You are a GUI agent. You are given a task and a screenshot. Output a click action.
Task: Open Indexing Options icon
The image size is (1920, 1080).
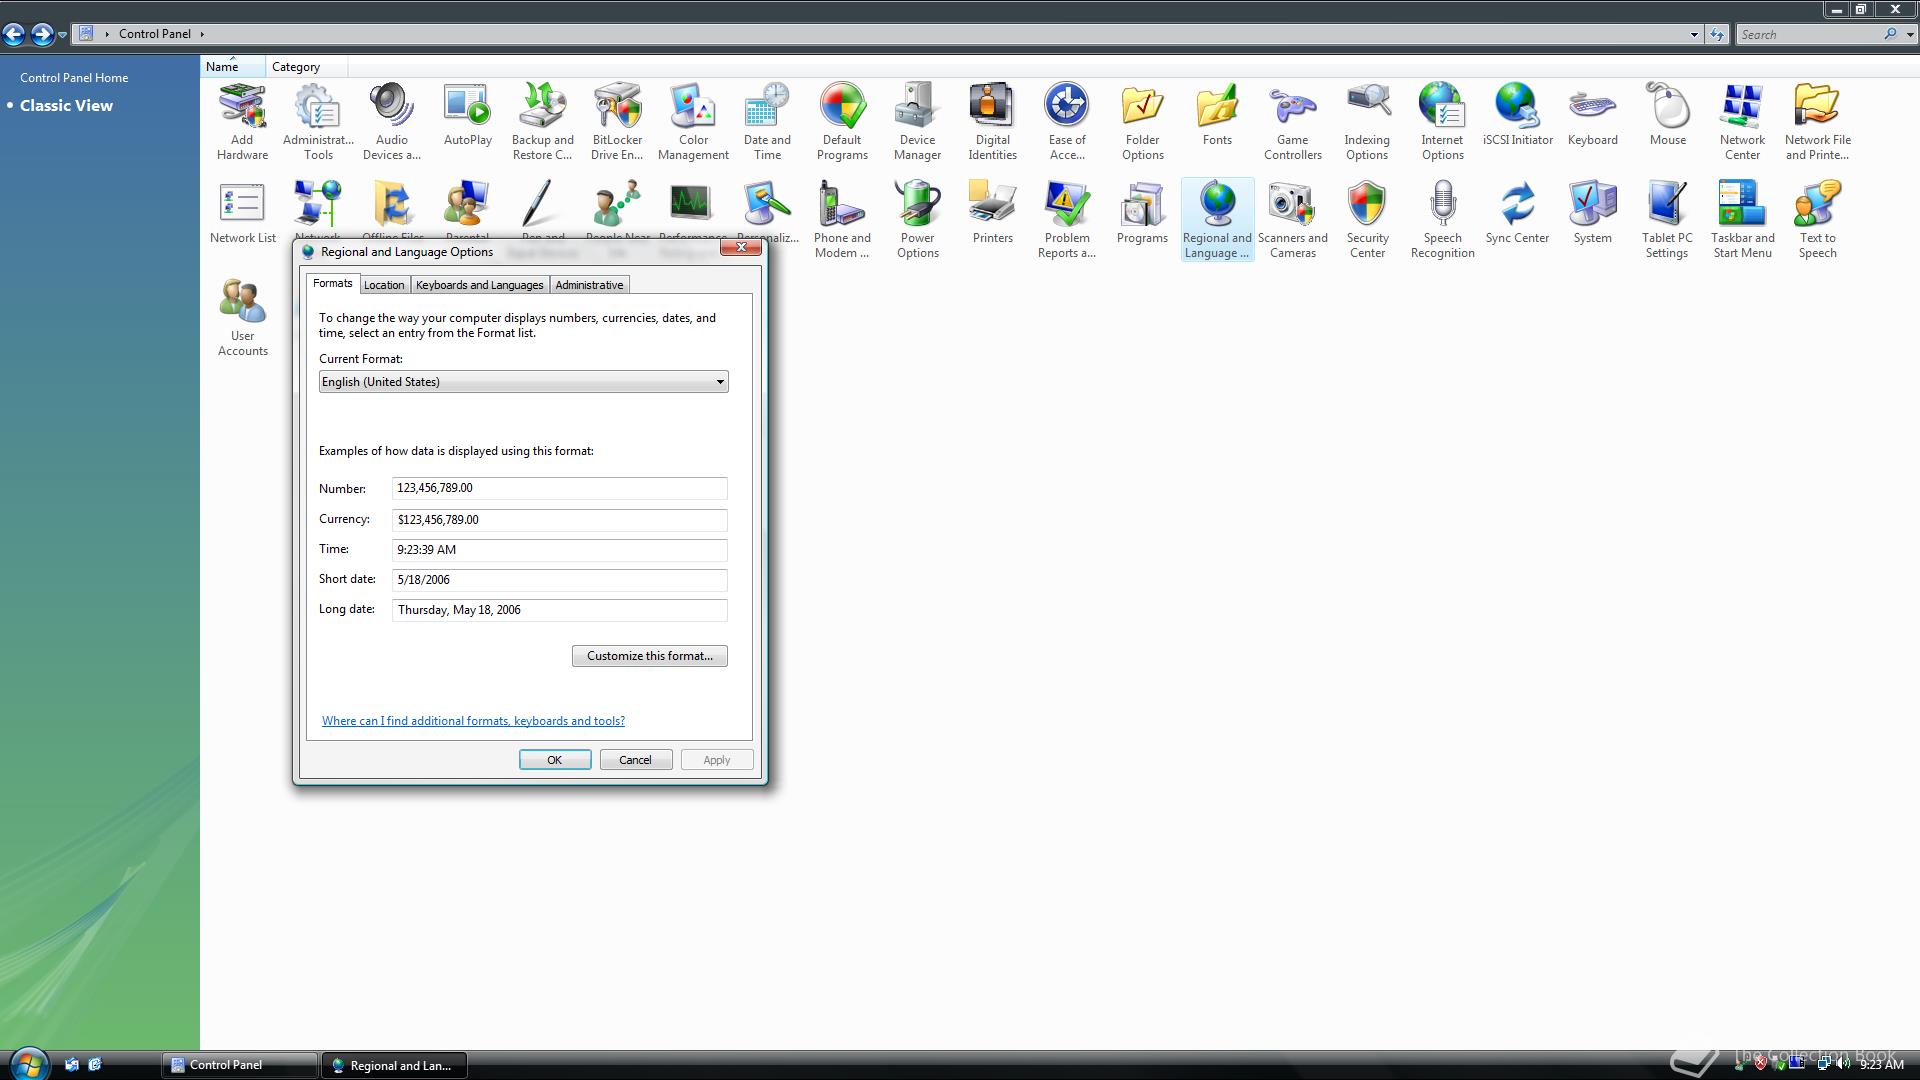pos(1367,121)
